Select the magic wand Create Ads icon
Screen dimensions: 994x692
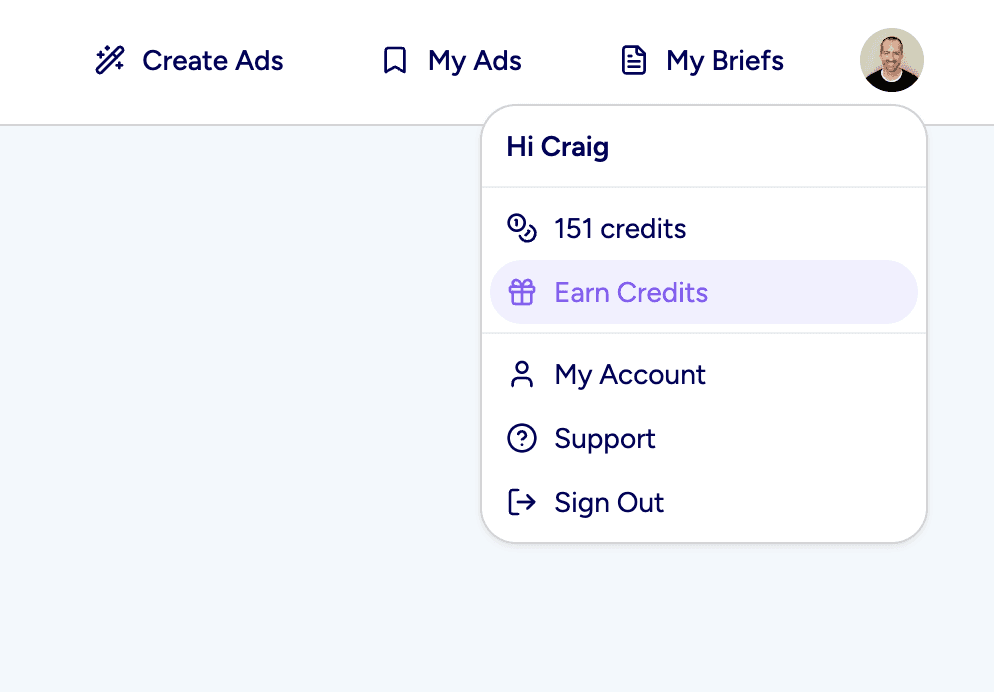pos(110,60)
